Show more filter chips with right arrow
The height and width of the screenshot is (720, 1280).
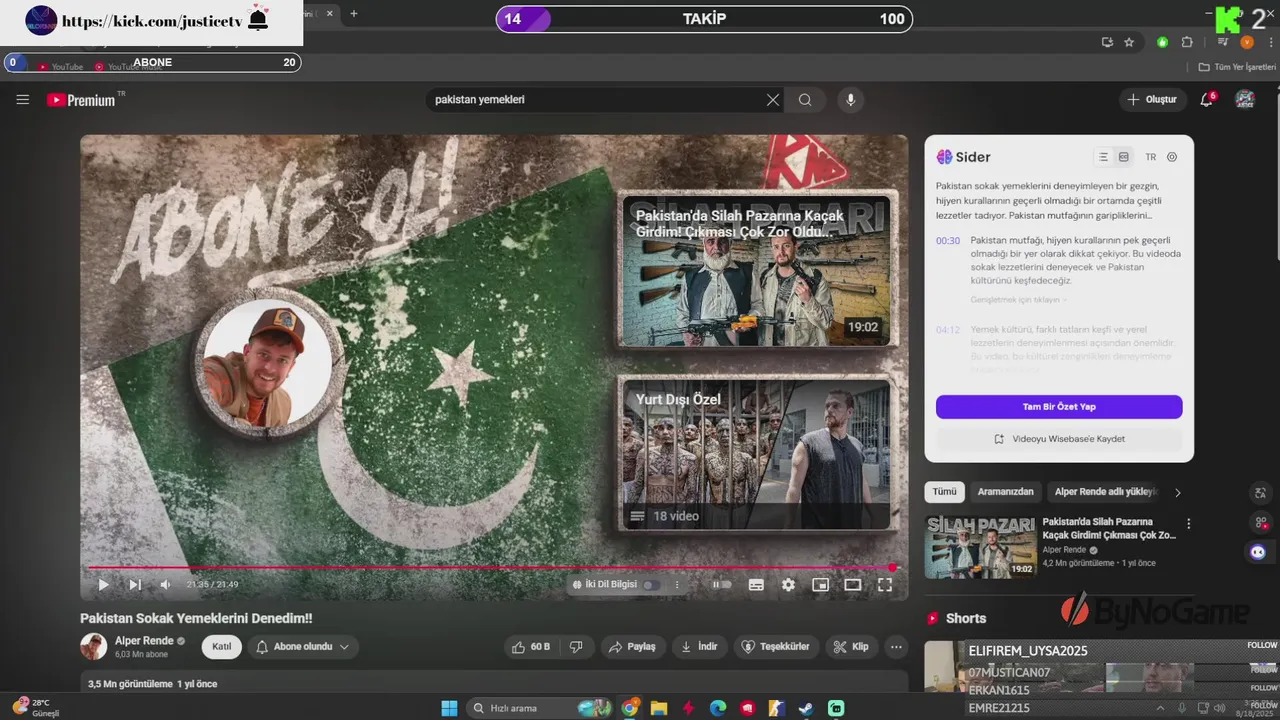pos(1178,492)
